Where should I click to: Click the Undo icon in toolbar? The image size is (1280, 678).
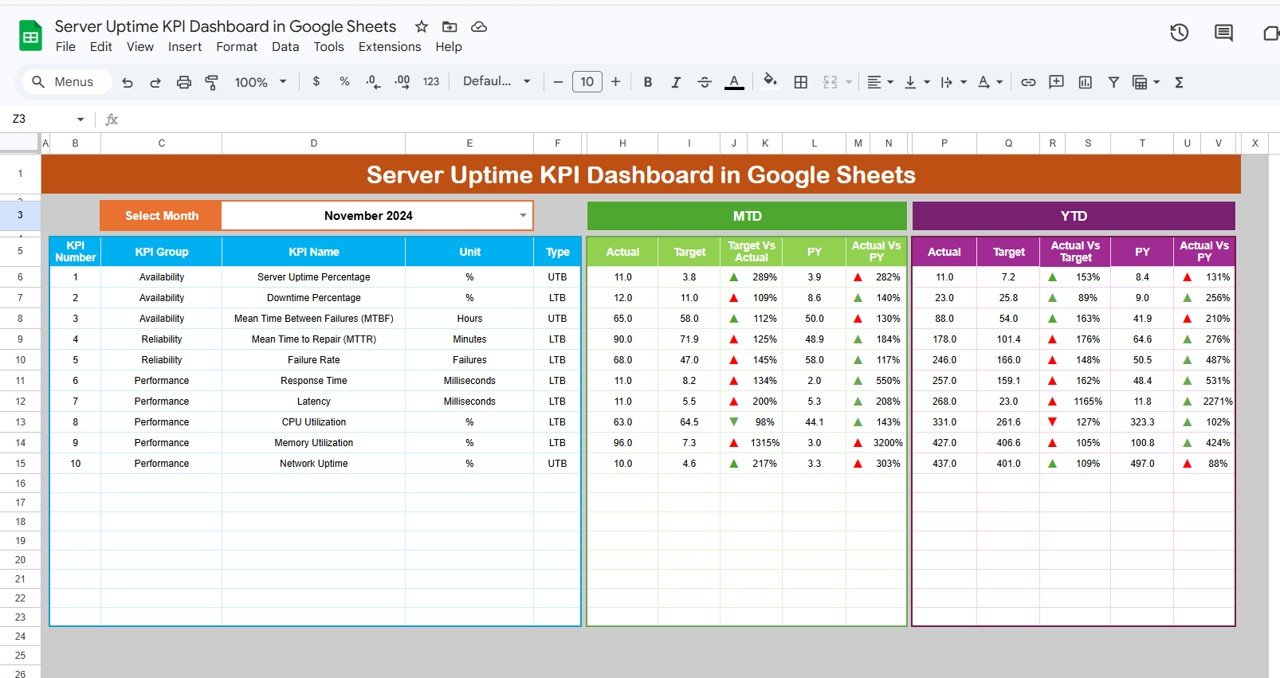[127, 82]
